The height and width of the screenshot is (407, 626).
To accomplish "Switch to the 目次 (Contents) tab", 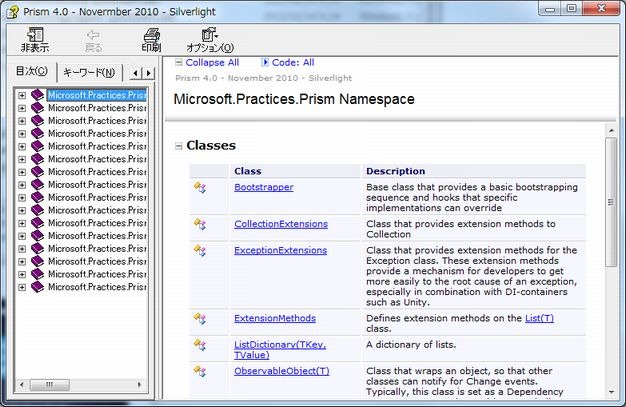I will pyautogui.click(x=31, y=72).
